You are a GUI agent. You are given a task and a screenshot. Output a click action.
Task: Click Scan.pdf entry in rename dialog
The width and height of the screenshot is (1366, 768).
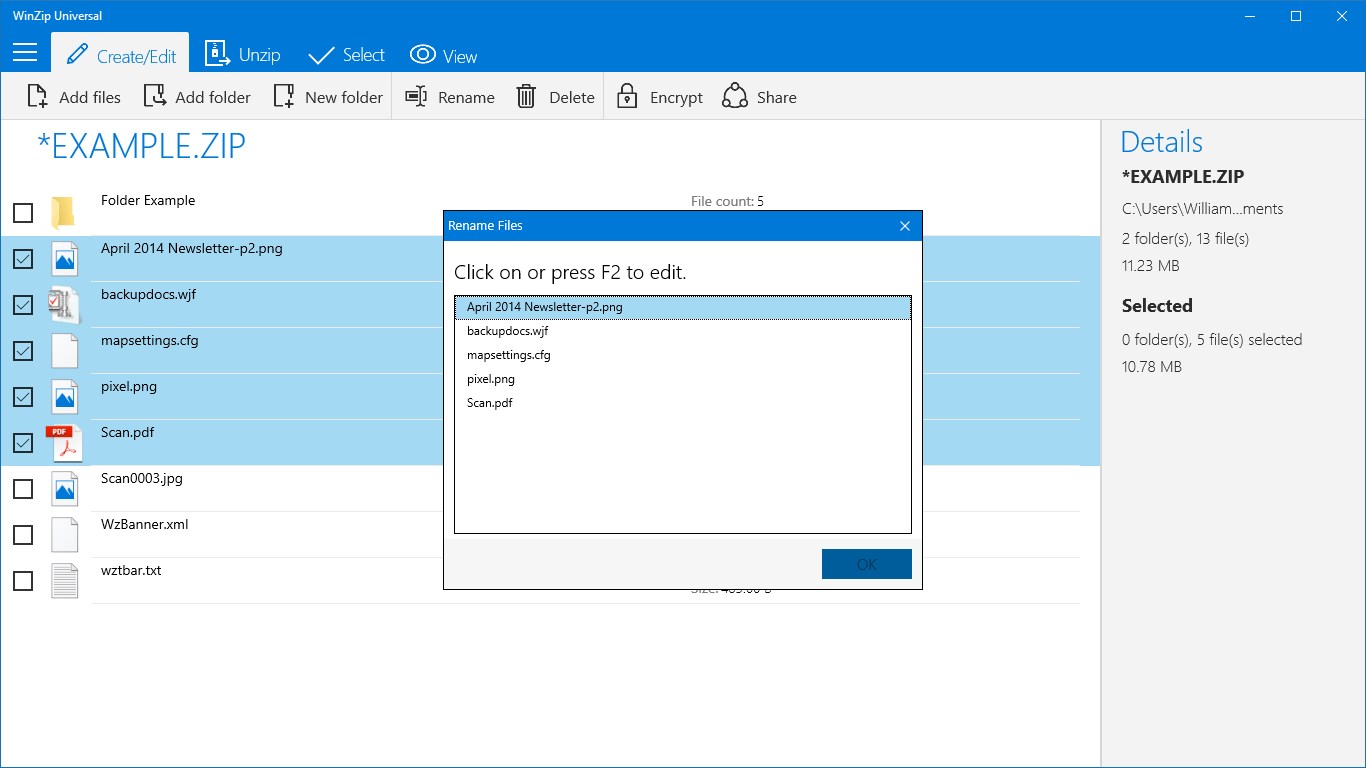[x=490, y=403]
